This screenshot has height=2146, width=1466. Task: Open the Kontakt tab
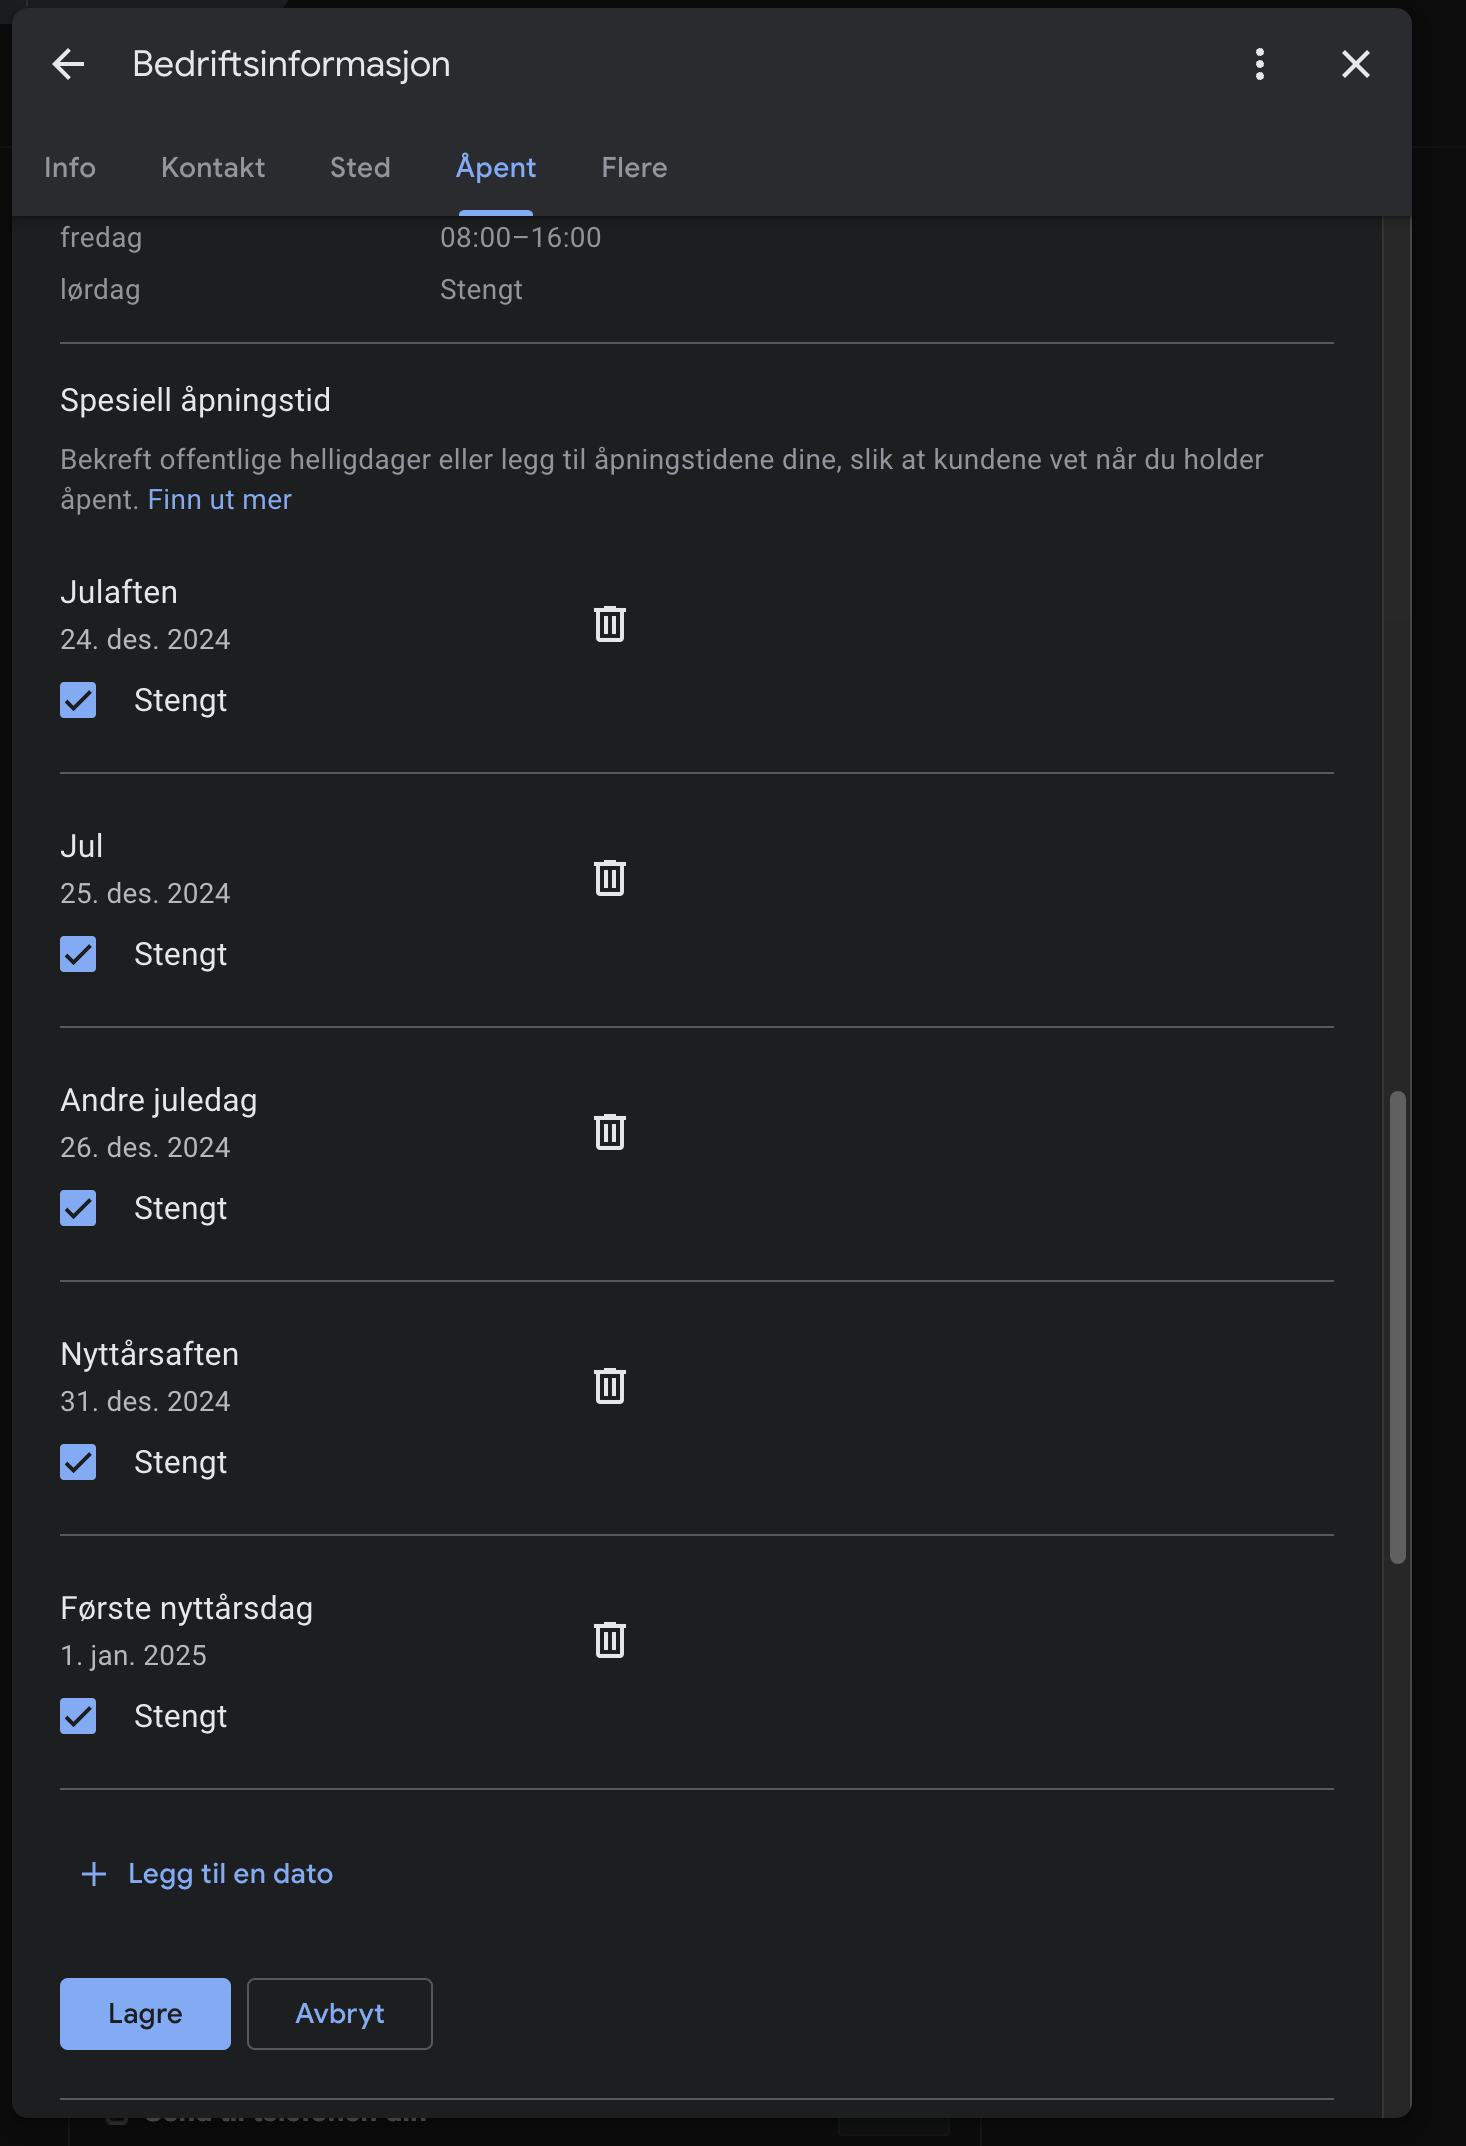213,168
